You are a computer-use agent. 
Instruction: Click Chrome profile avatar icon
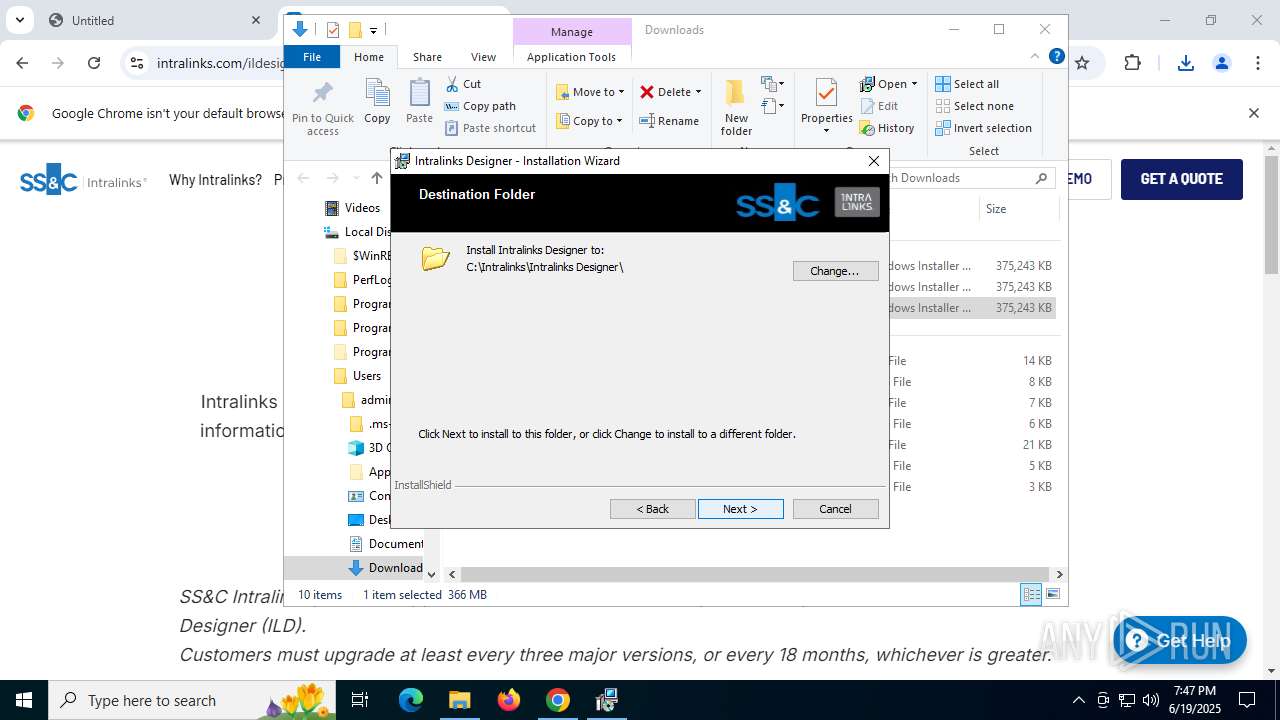1221,63
